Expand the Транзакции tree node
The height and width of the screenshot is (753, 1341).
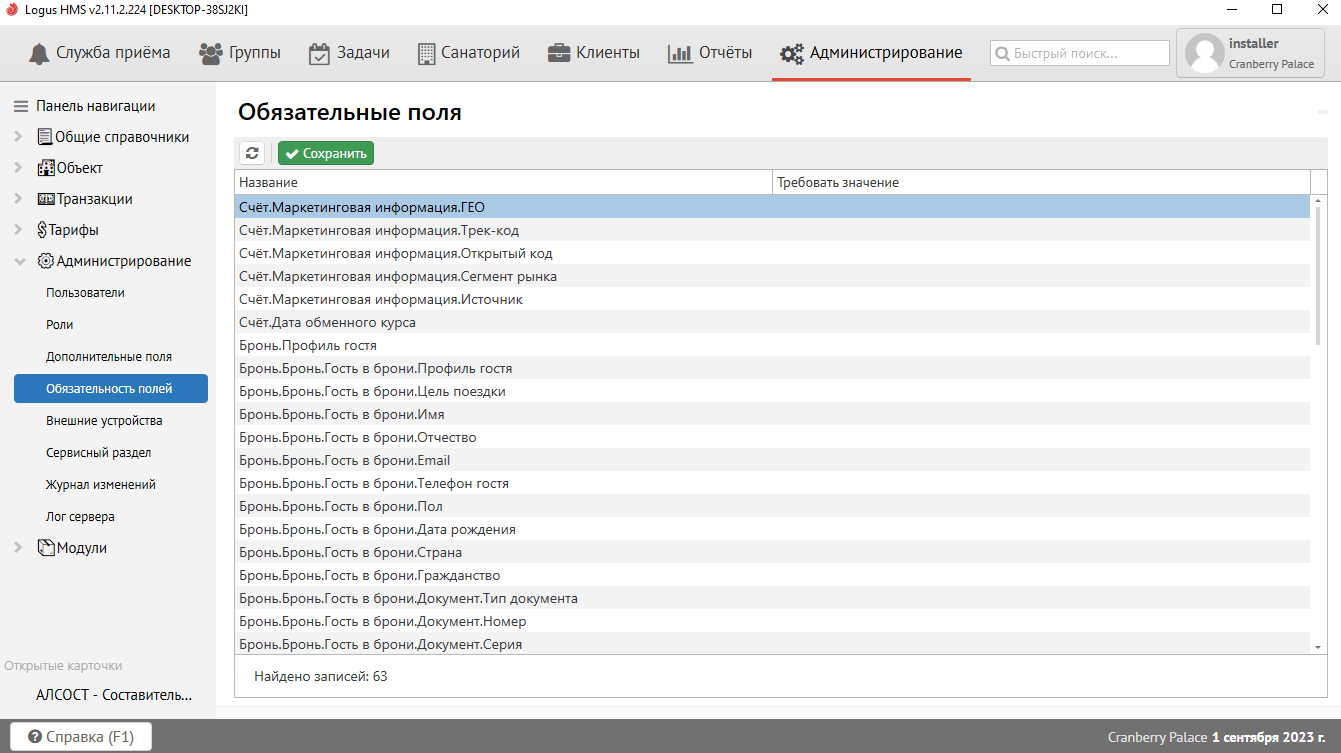[19, 199]
